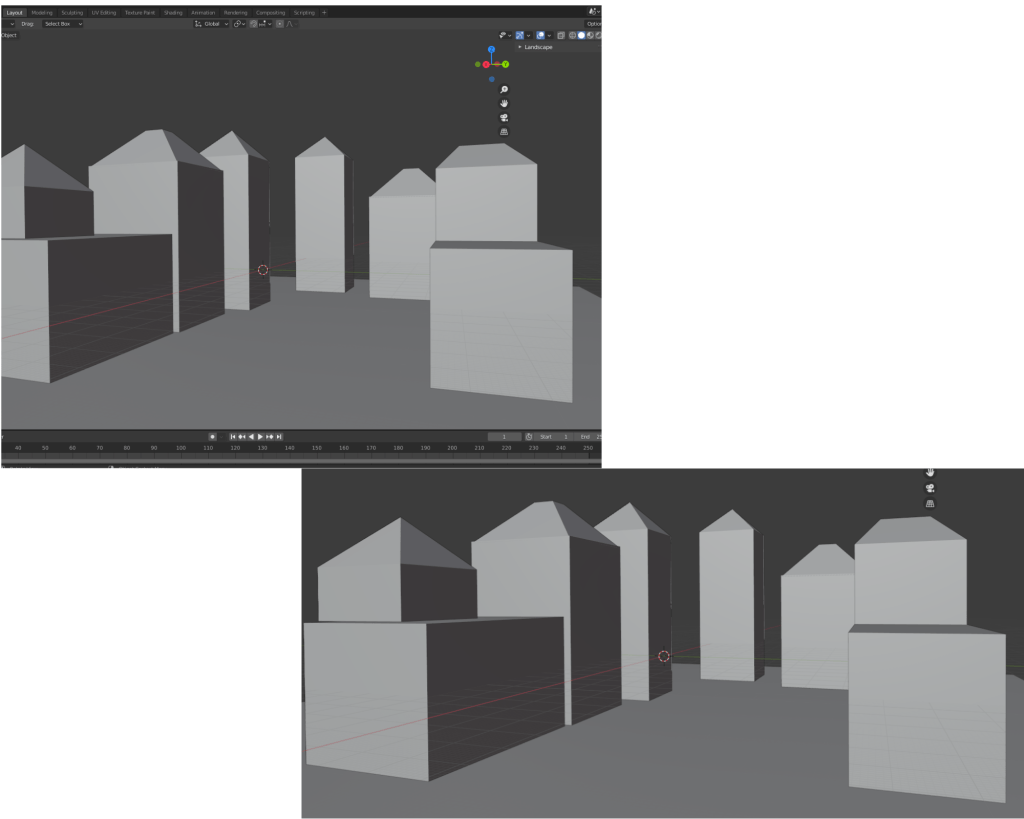This screenshot has height=819, width=1024.
Task: Click the zoom magnifier icon in viewport
Action: (x=504, y=90)
